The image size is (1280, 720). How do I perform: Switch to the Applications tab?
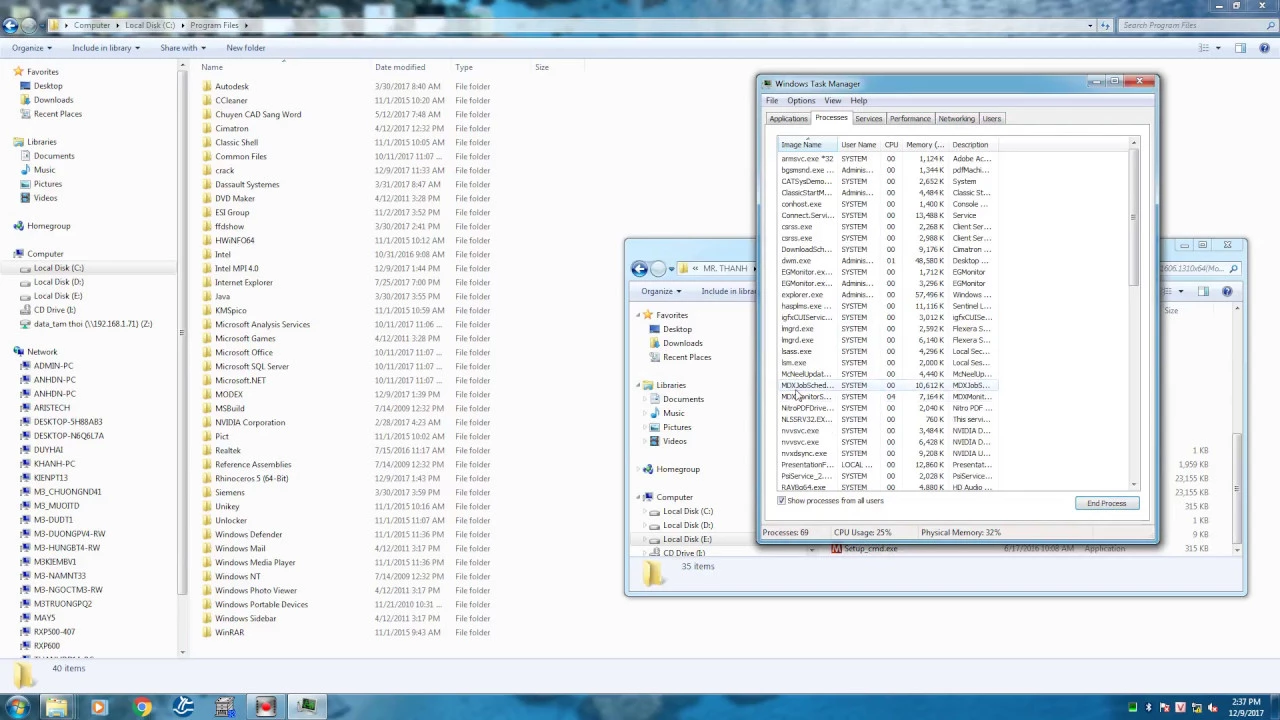tap(788, 119)
